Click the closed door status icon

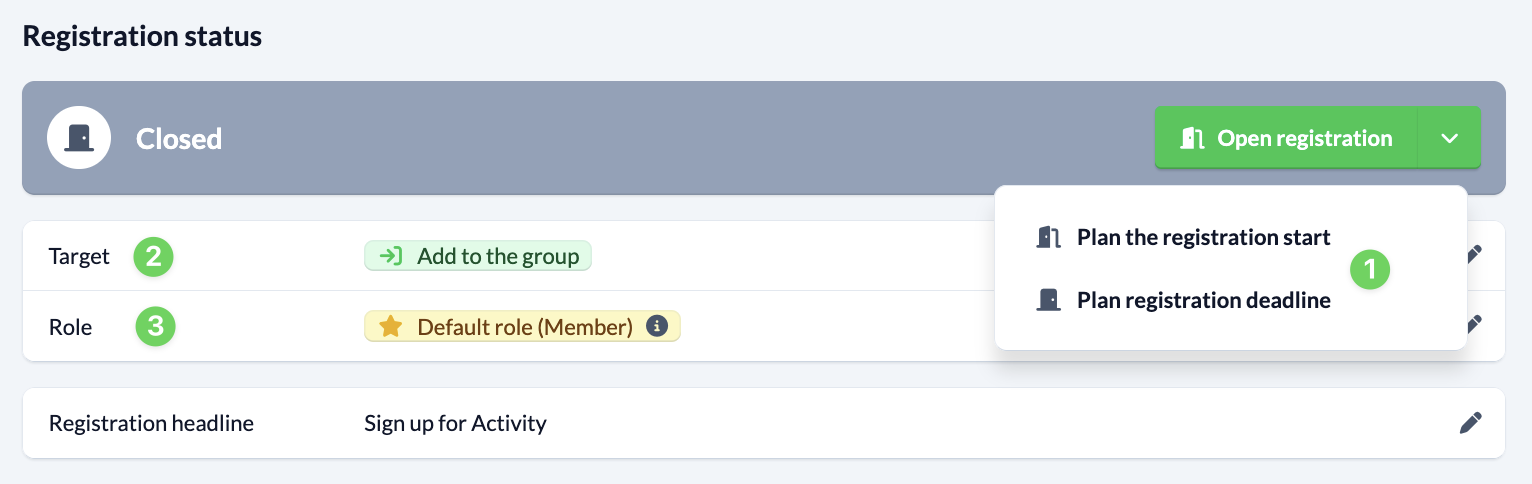point(78,138)
